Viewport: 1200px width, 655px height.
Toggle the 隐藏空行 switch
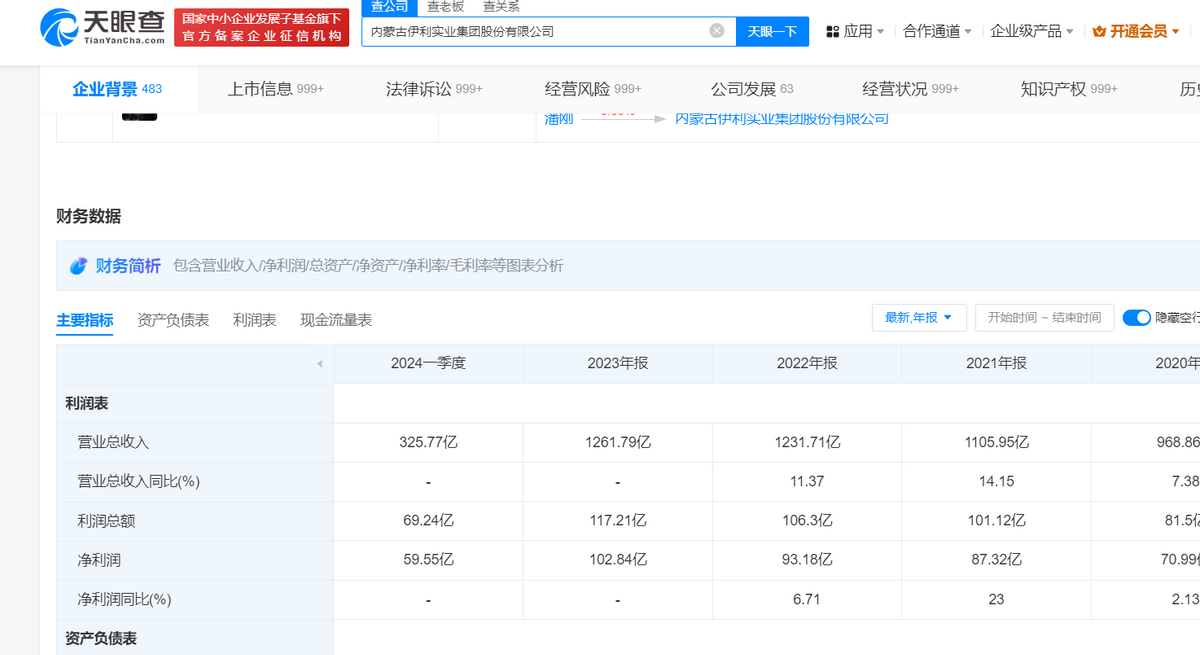click(x=1137, y=318)
